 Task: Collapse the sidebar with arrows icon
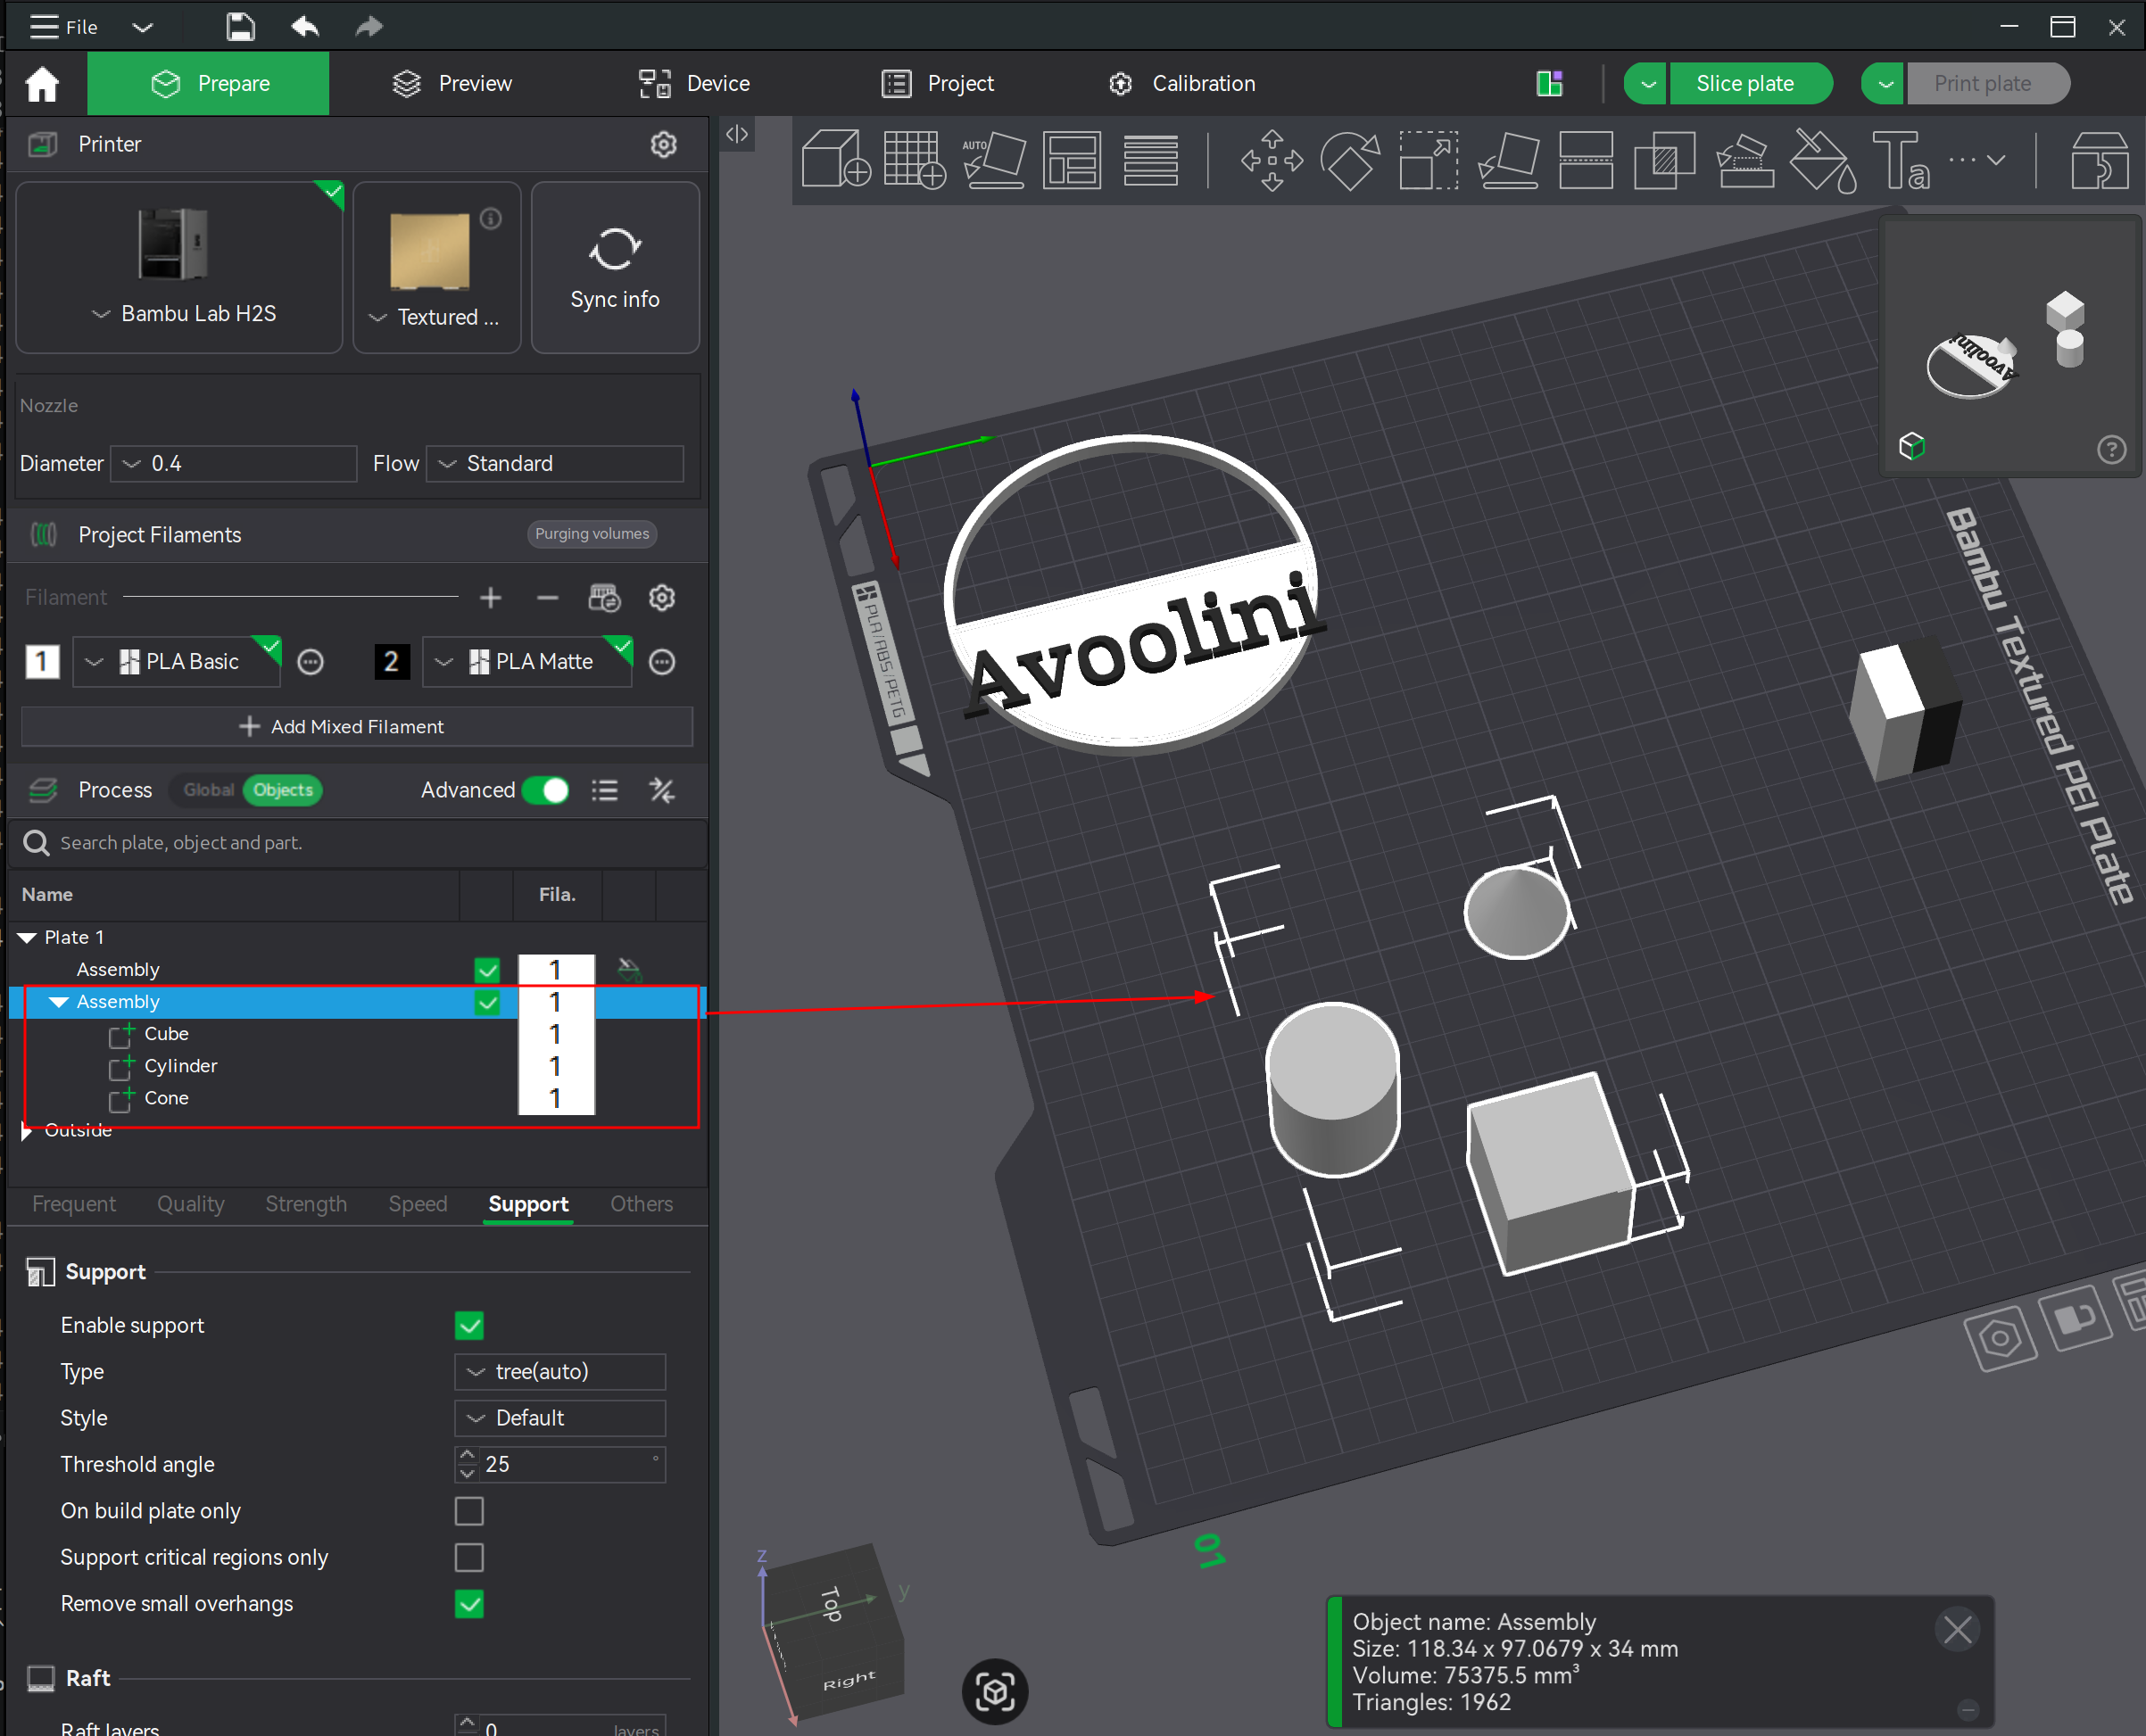pyautogui.click(x=737, y=134)
